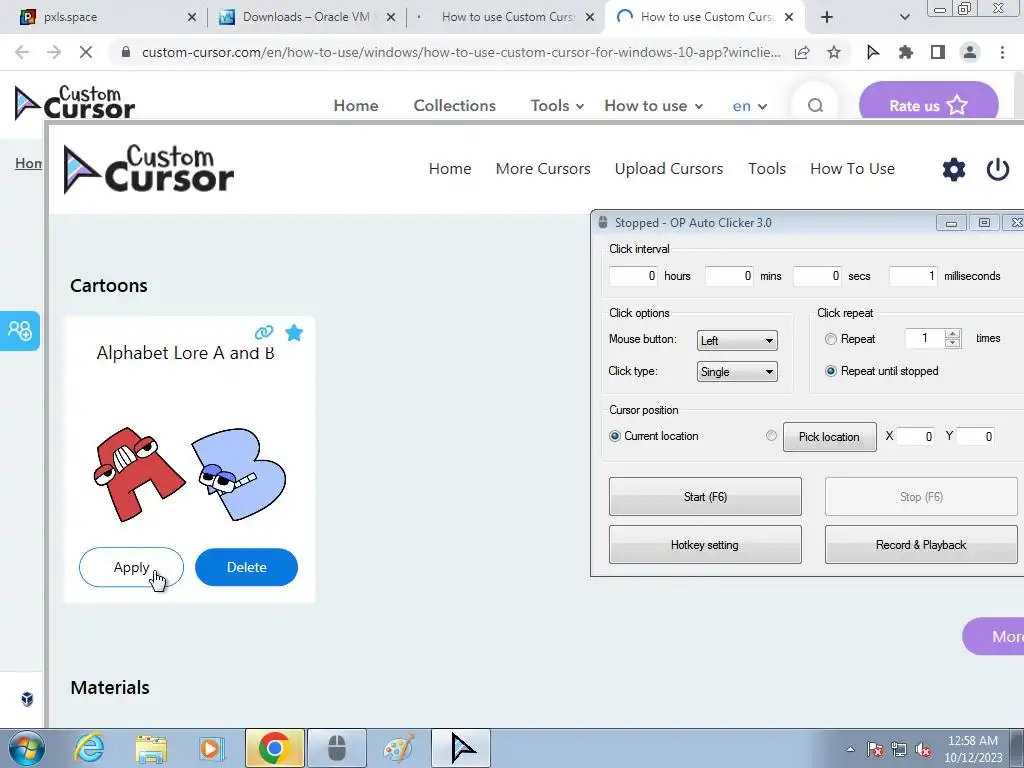Show hidden system tray icons

click(850, 749)
